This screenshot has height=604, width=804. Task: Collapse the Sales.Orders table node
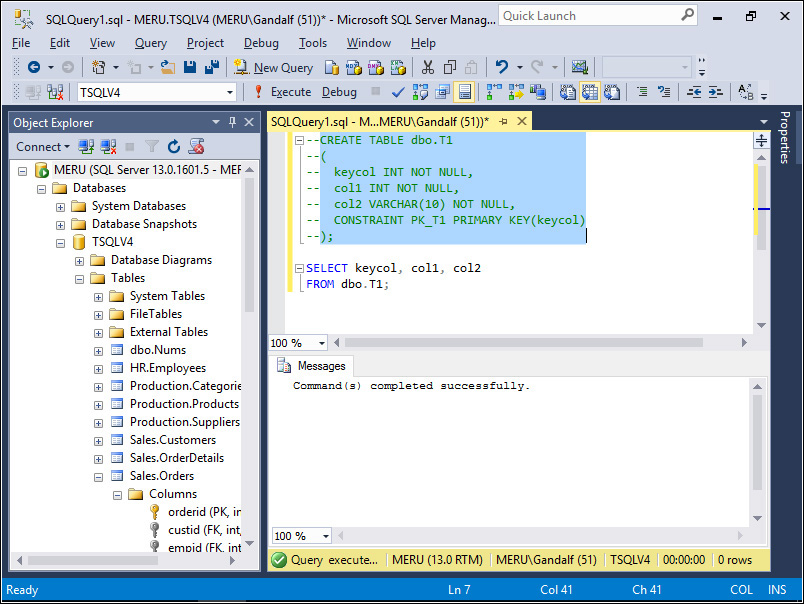[x=98, y=476]
